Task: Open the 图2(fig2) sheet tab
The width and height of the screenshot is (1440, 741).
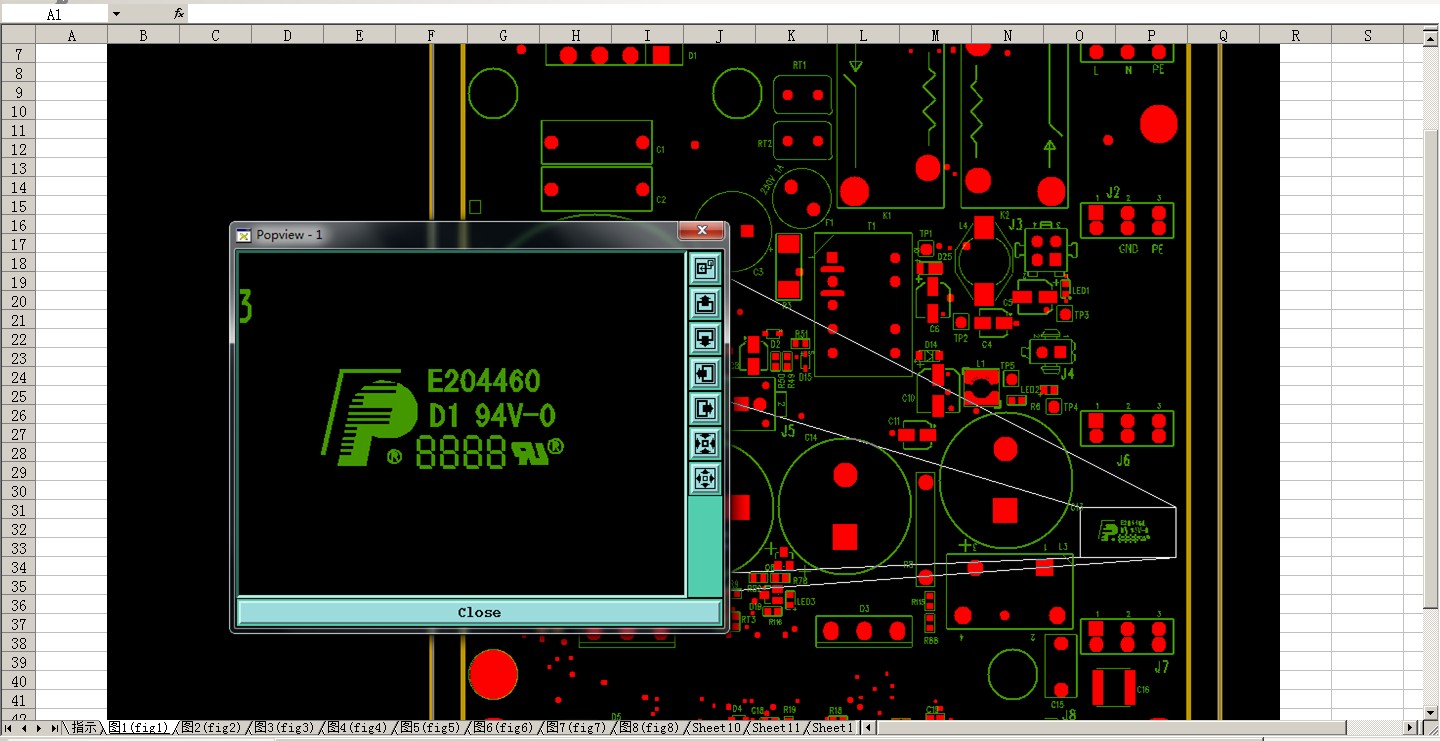Action: click(x=211, y=728)
